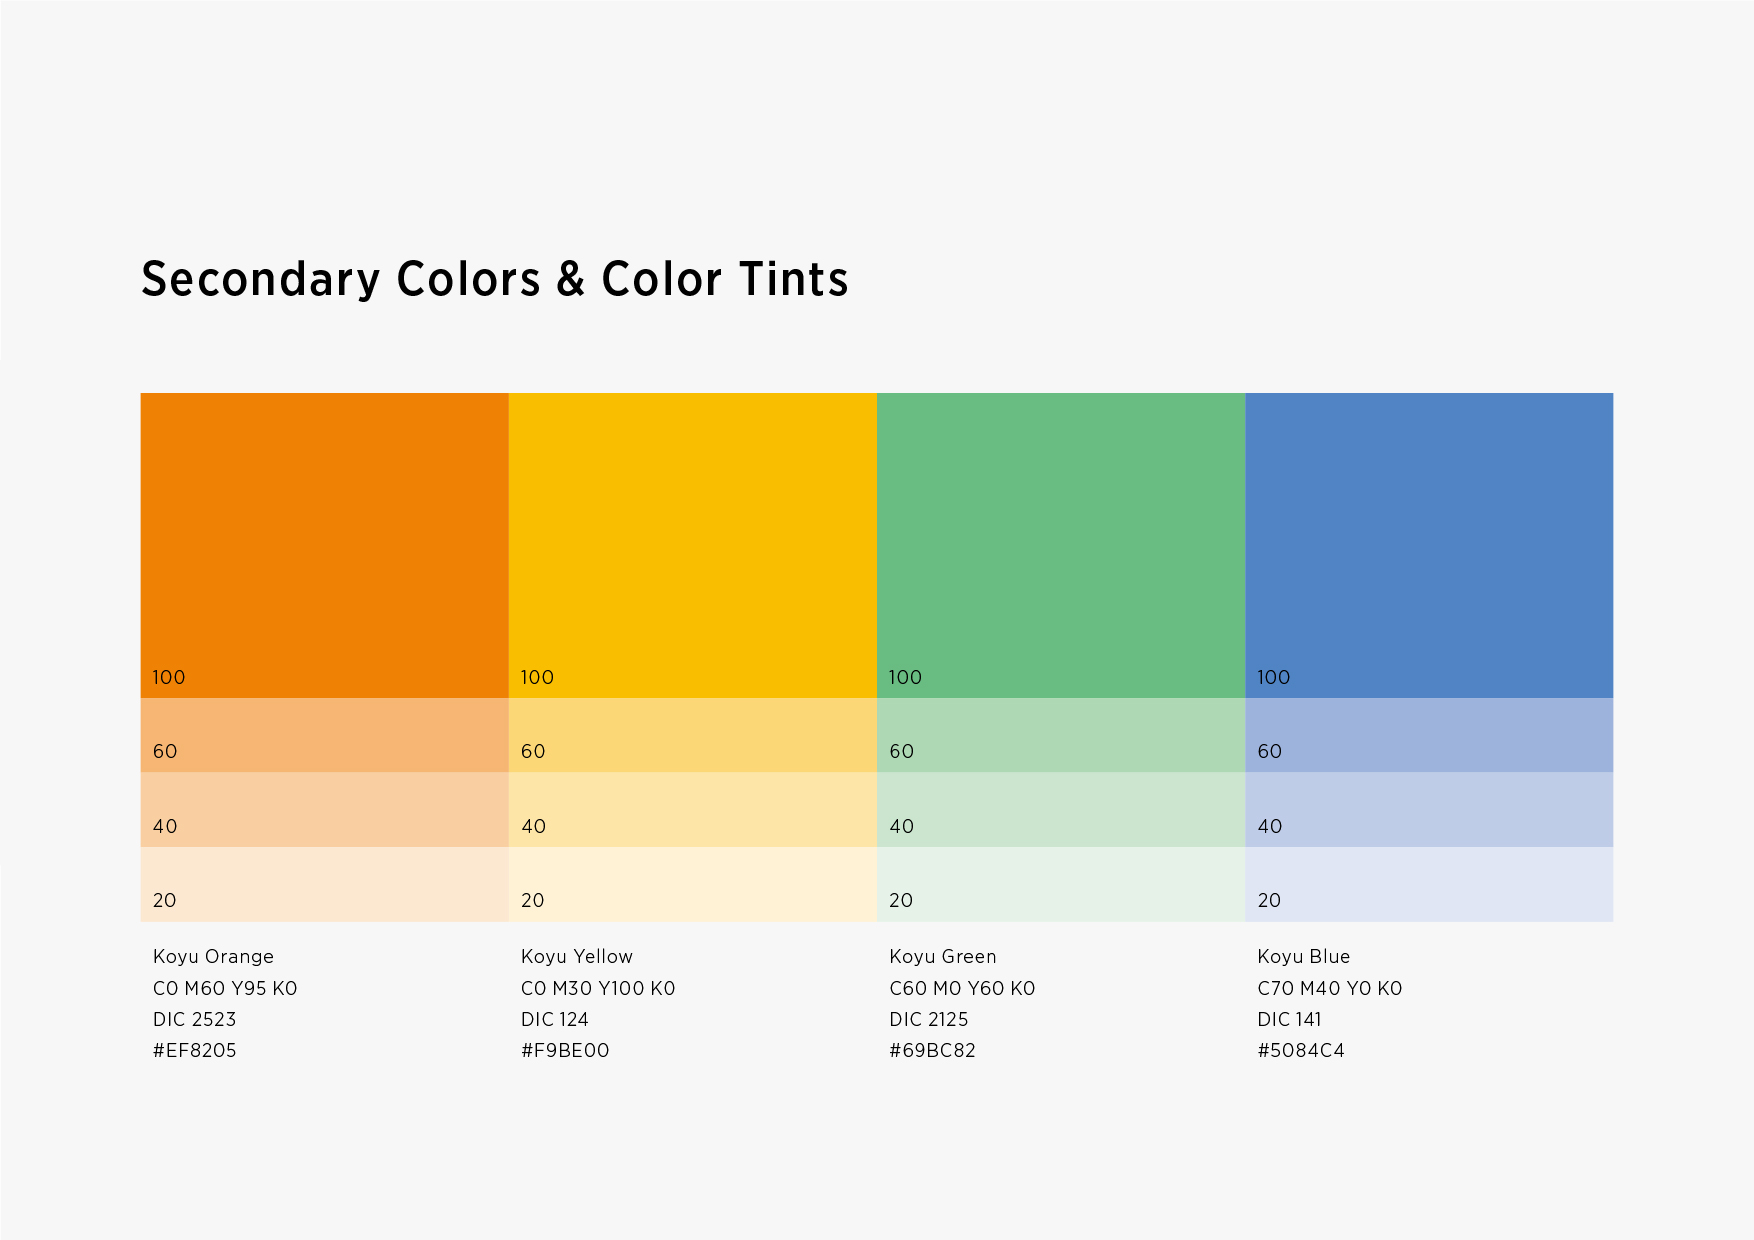Viewport: 1754px width, 1240px height.
Task: Select the Koyu Green 100 swatch
Action: click(x=1060, y=545)
